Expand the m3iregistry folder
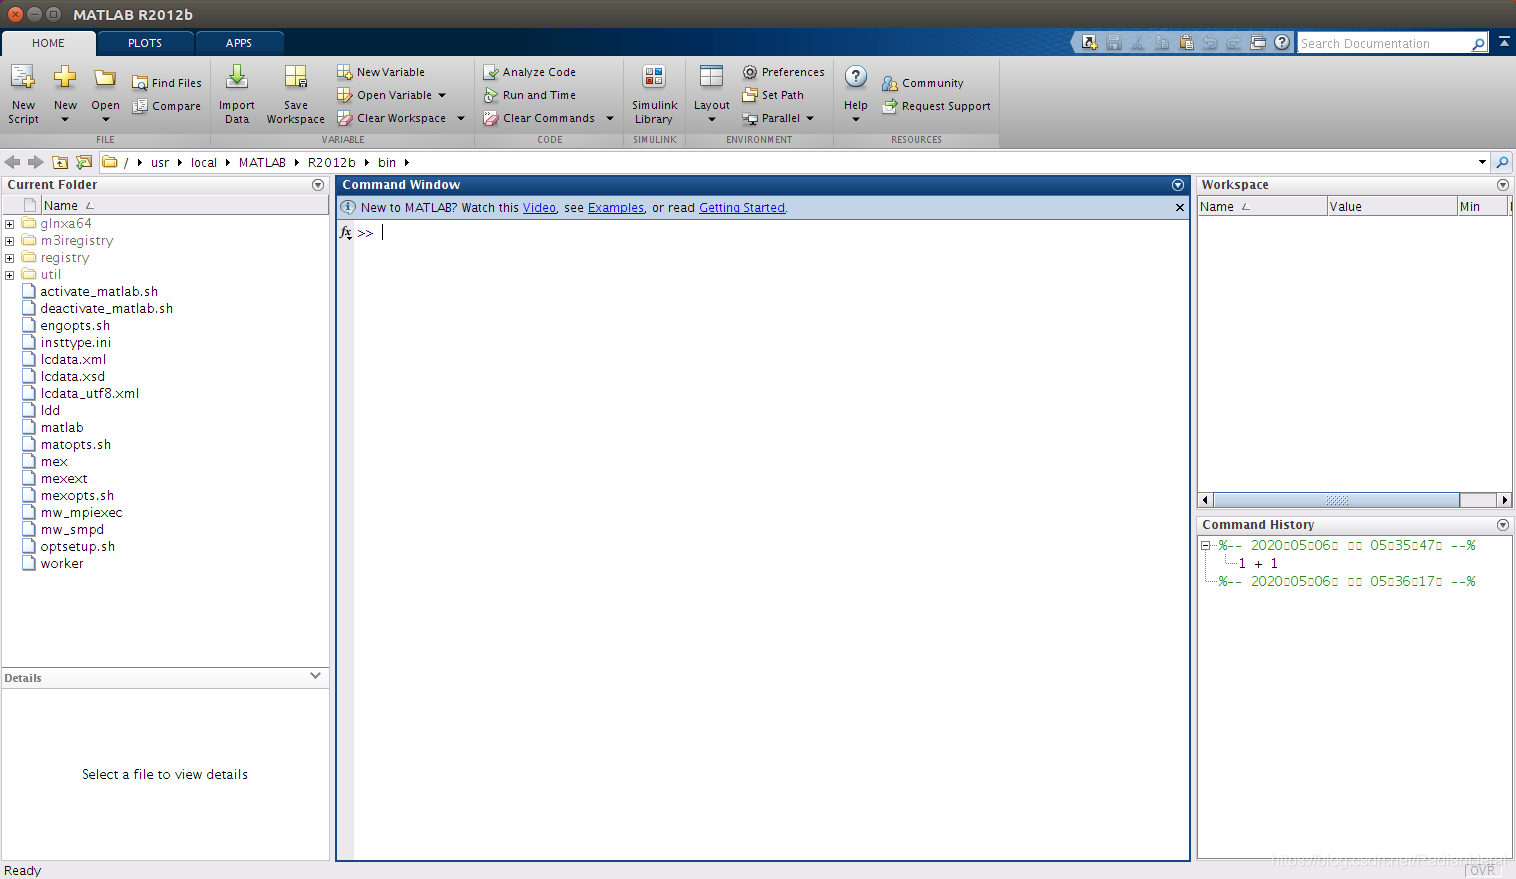Screen dimensions: 1516x879 pyautogui.click(x=9, y=241)
